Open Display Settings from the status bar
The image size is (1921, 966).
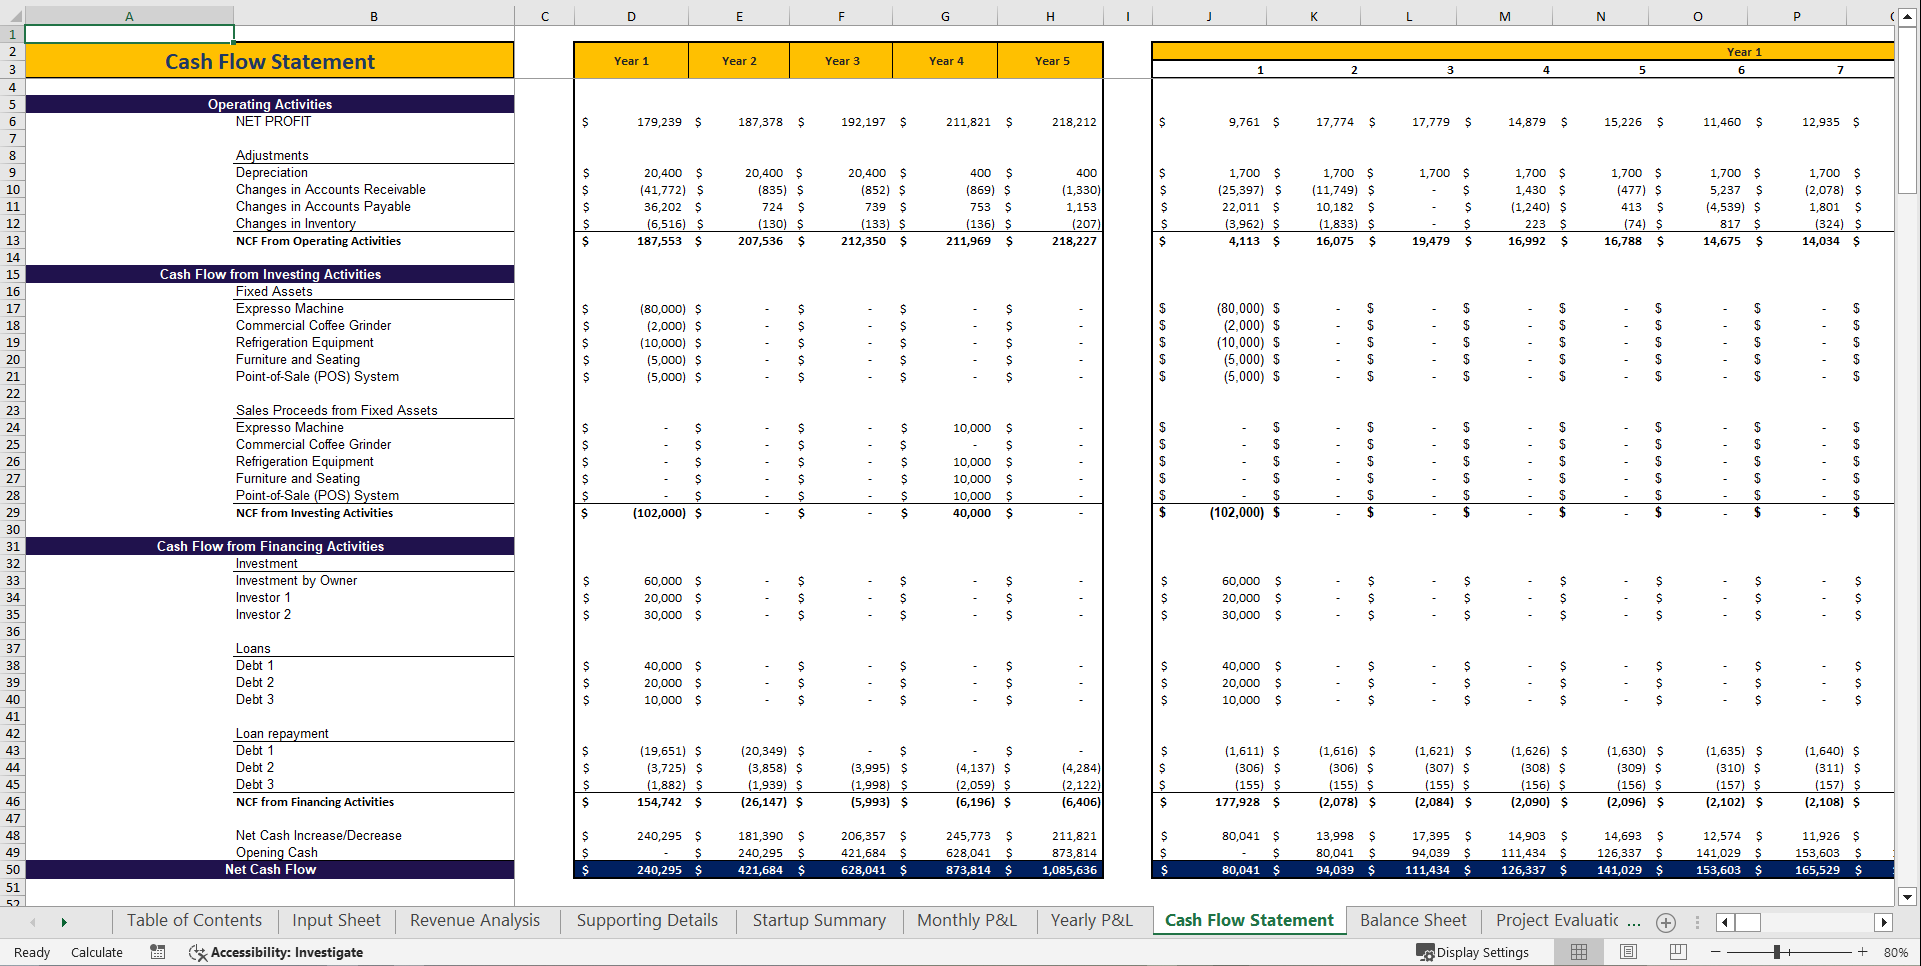pyautogui.click(x=1474, y=952)
